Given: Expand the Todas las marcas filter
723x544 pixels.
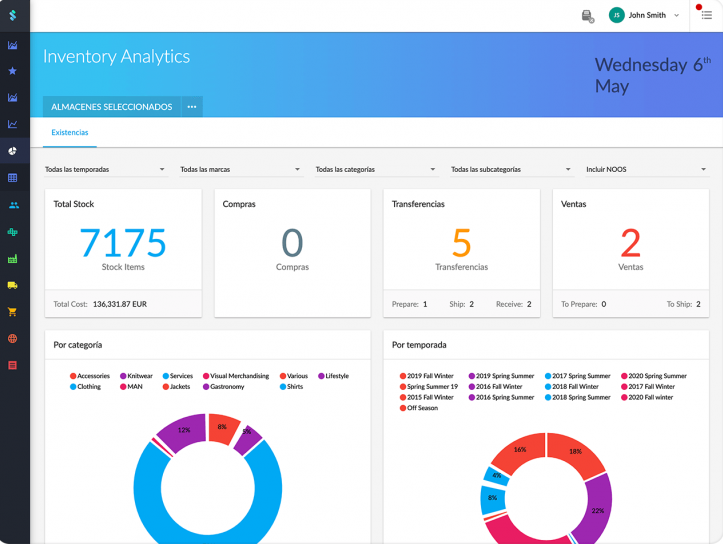Looking at the screenshot, I should [240, 170].
